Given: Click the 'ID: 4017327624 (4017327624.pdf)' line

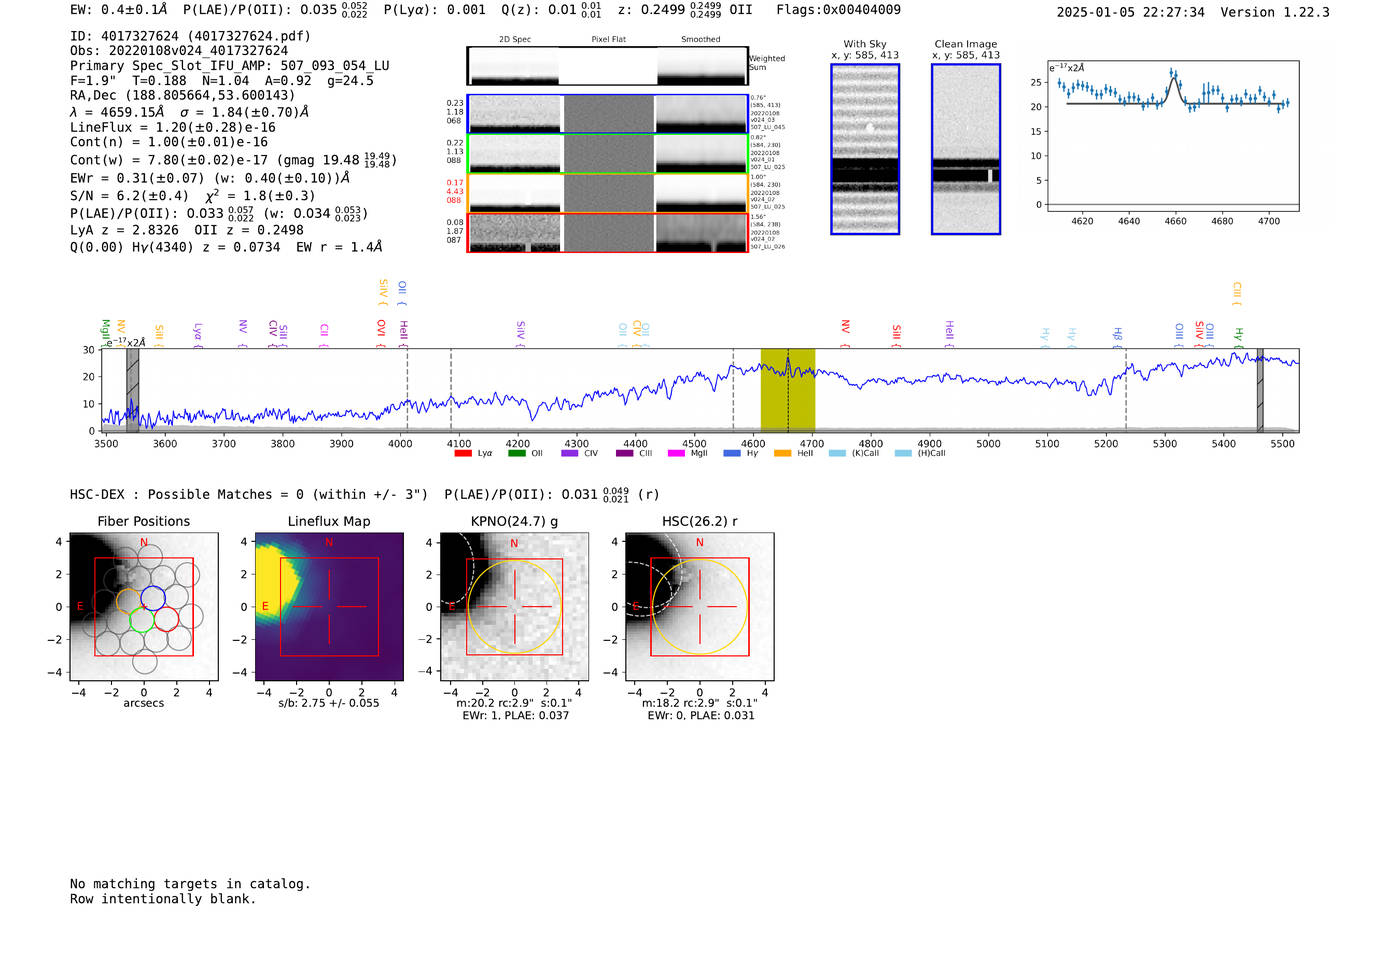Looking at the screenshot, I should tap(190, 36).
